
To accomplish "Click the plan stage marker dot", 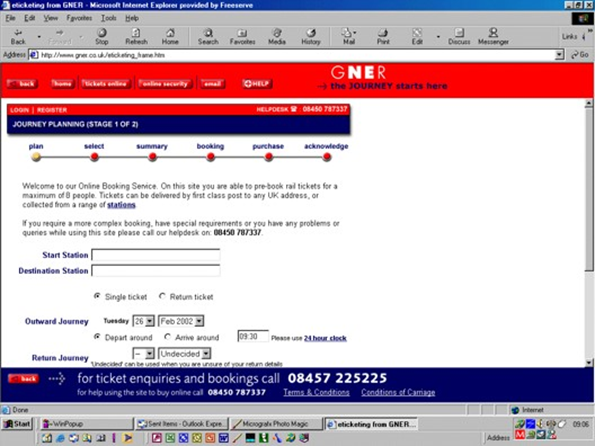I will 36,156.
